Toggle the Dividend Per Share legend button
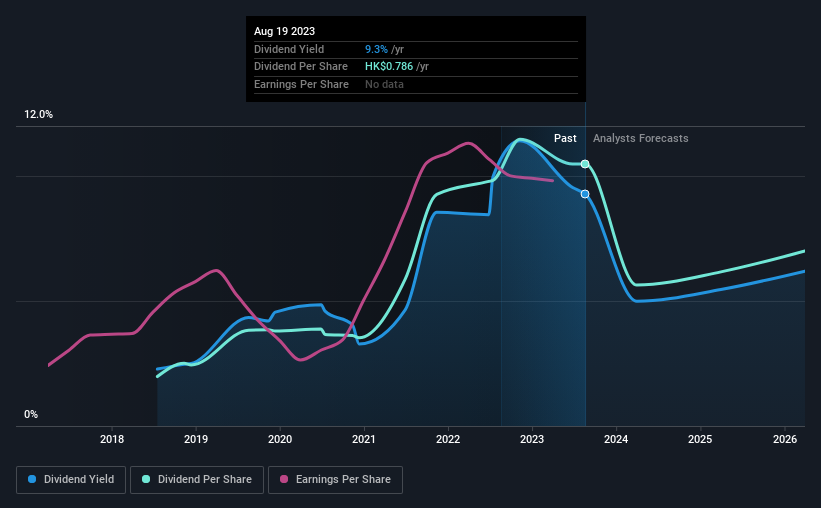 197,480
